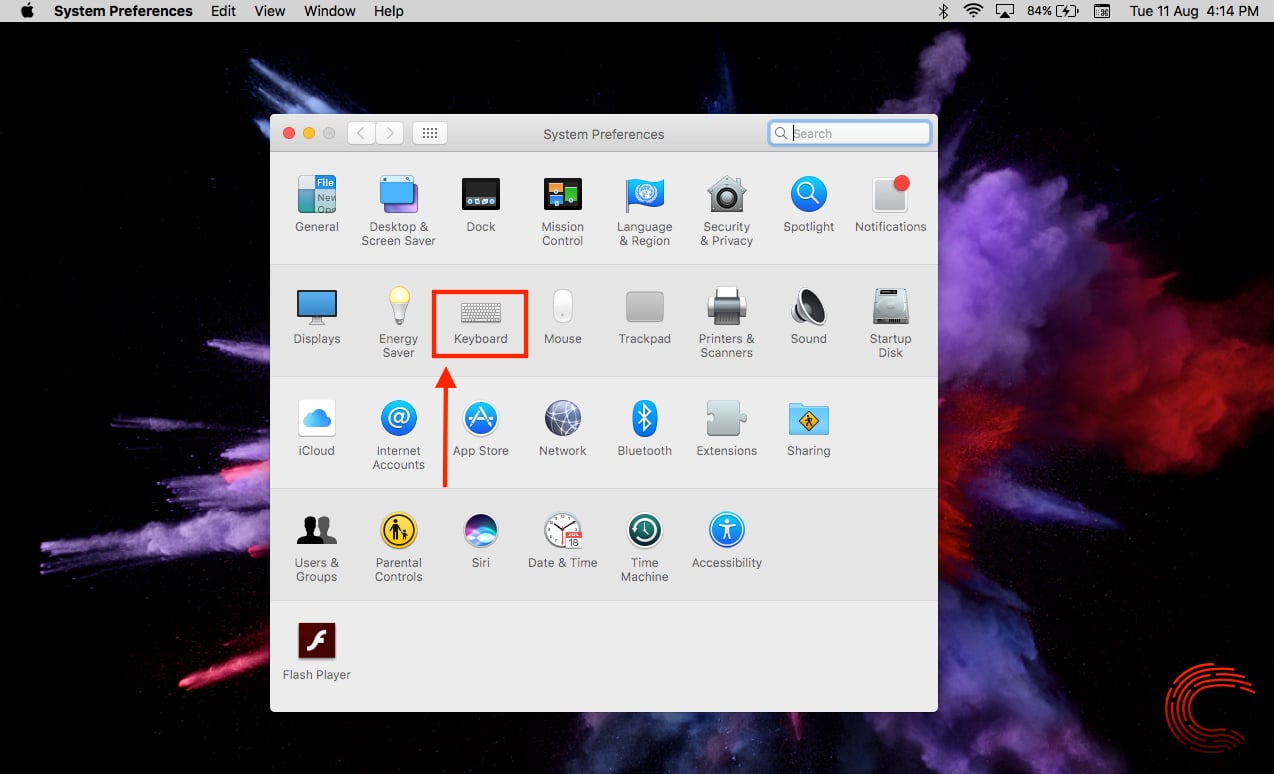The height and width of the screenshot is (774, 1274).
Task: Click the Bluetooth status icon in menu bar
Action: coord(942,11)
